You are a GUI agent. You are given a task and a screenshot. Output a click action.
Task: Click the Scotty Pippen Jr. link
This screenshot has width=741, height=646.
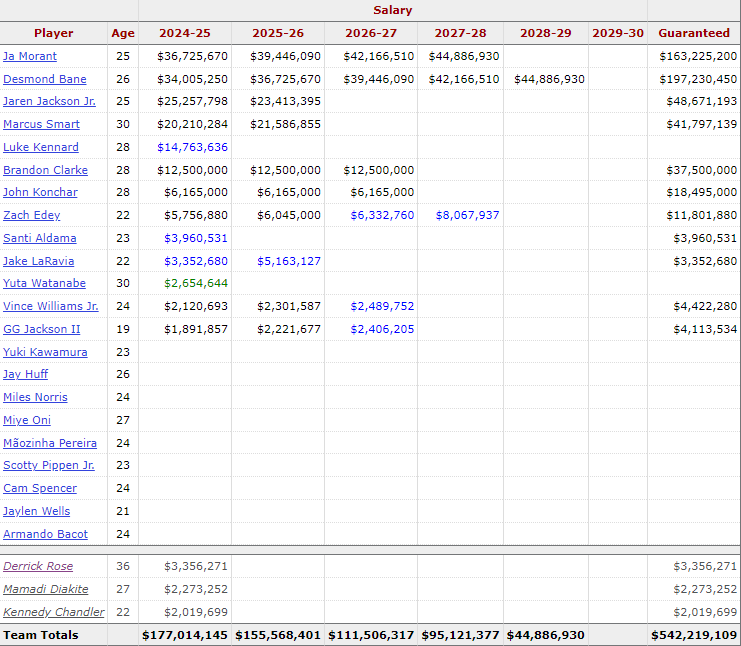click(49, 465)
